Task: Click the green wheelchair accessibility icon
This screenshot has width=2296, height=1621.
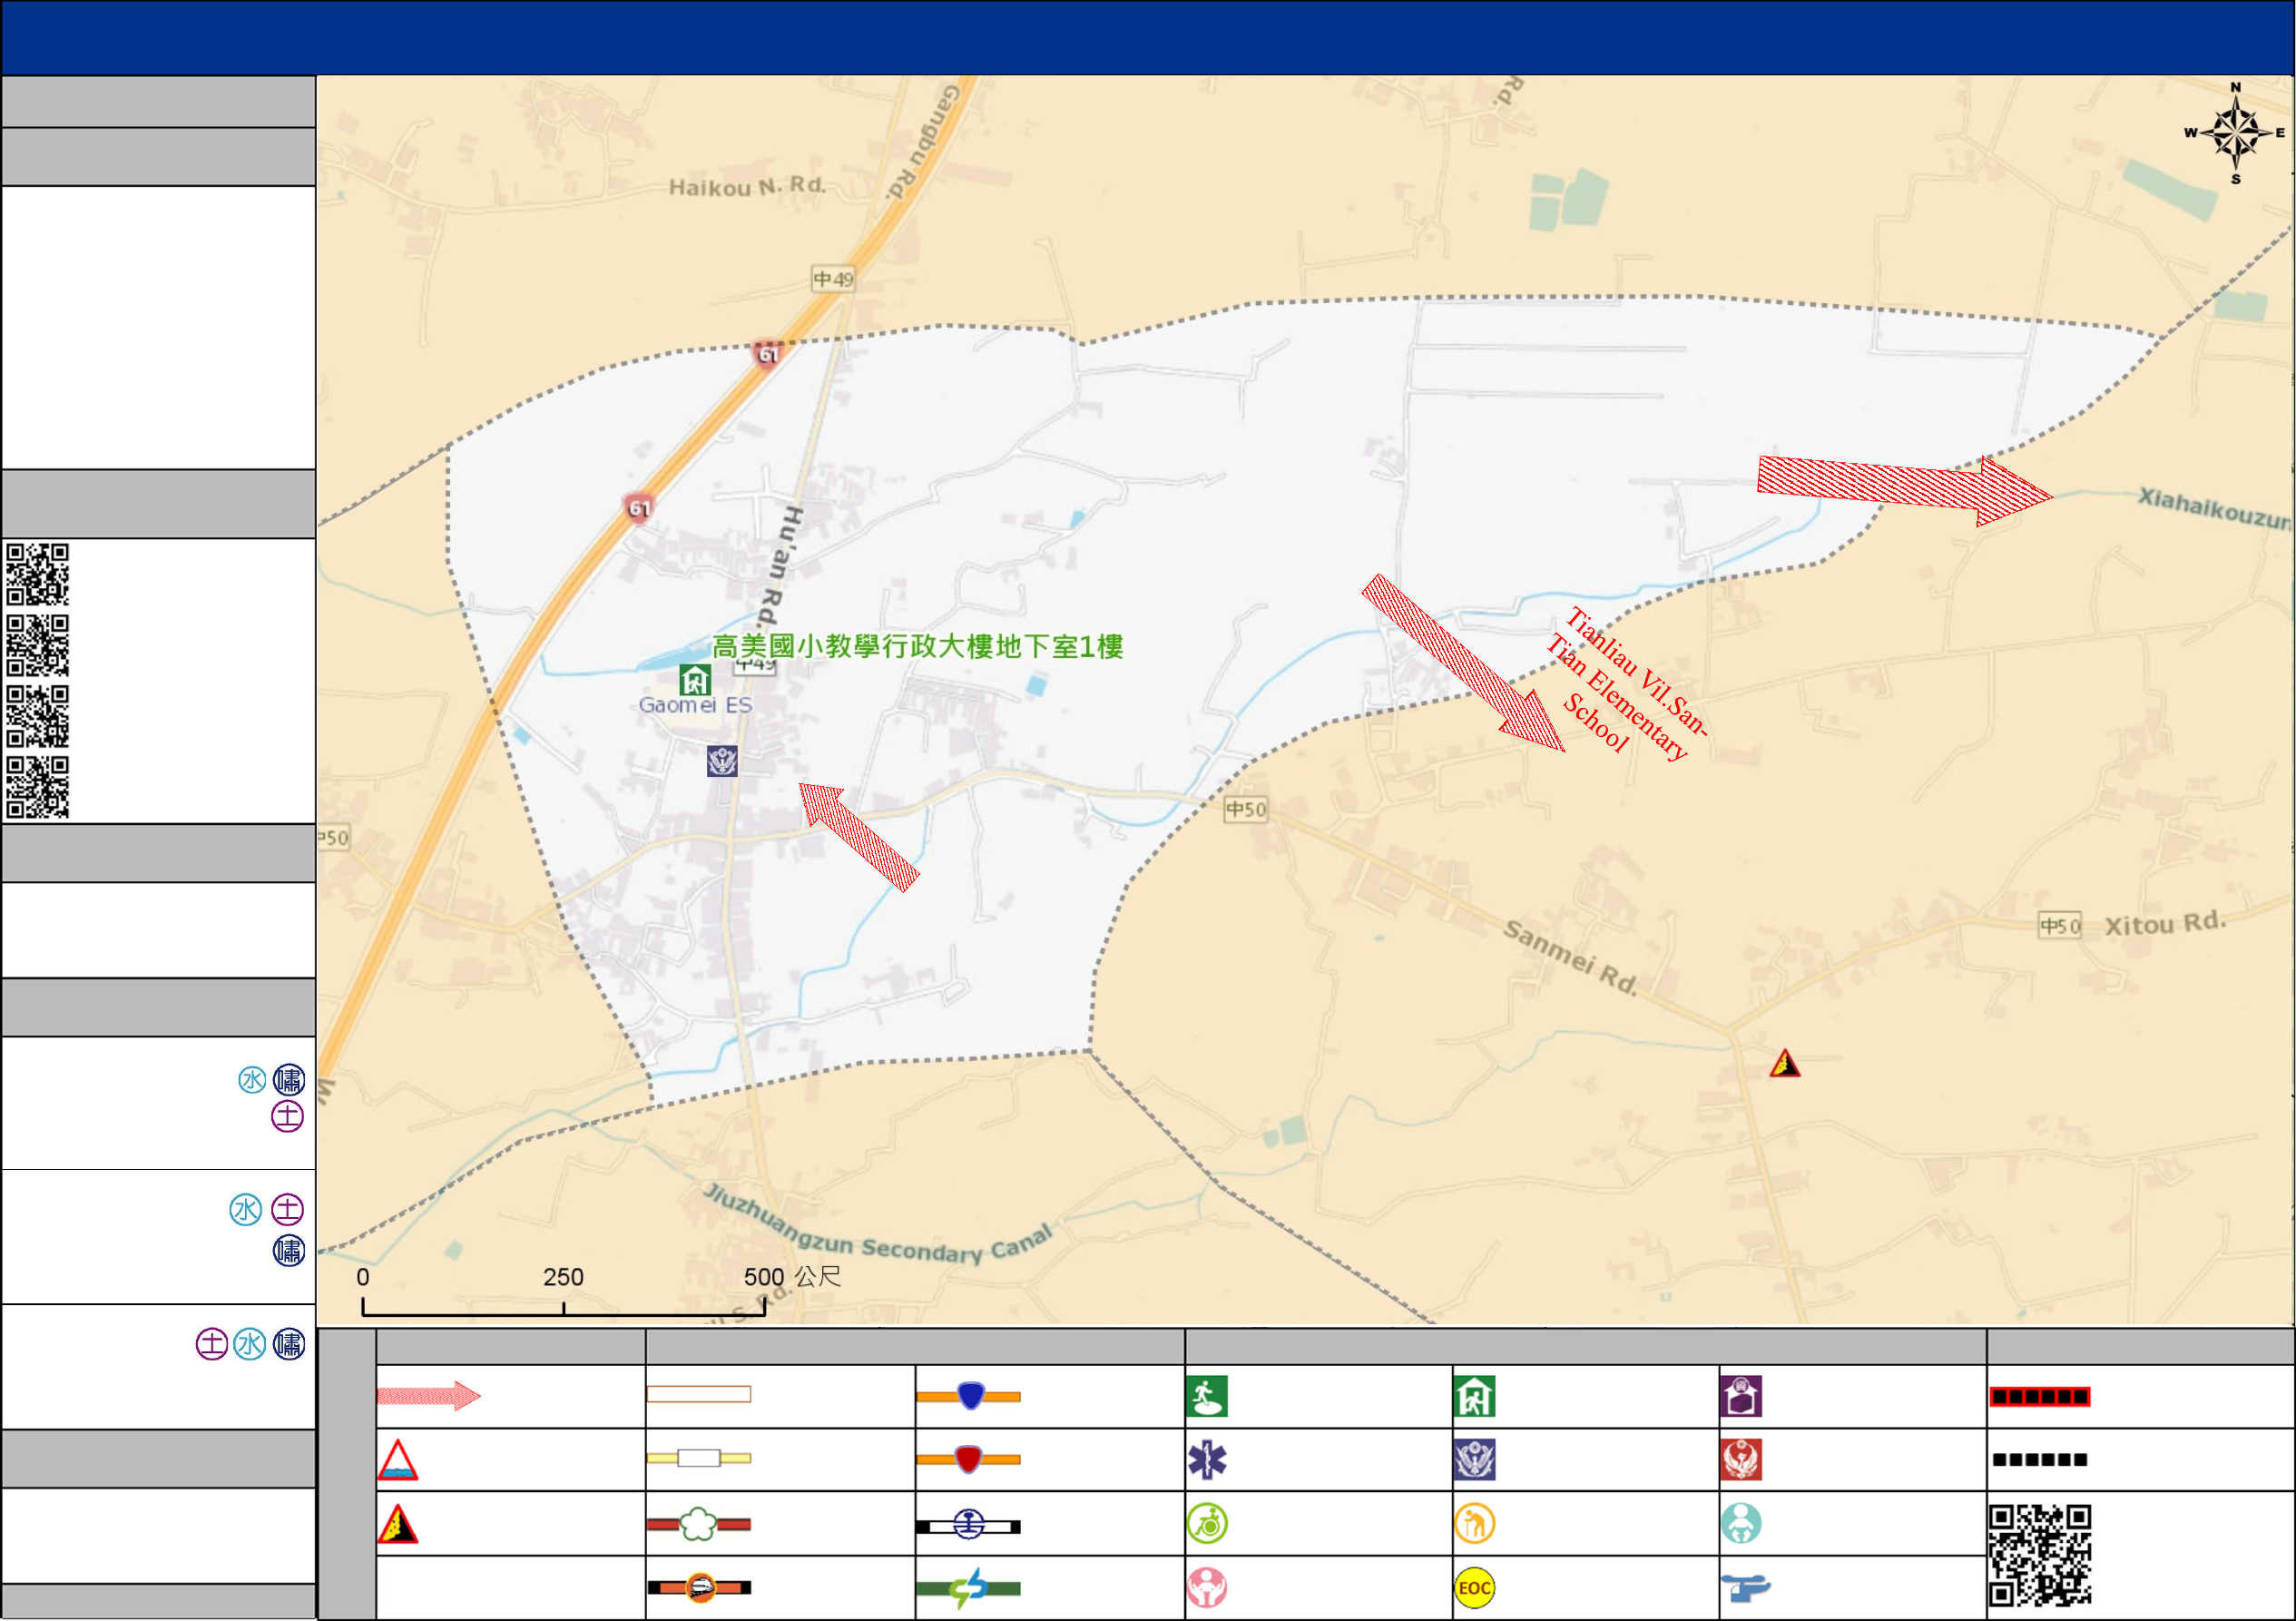Action: tap(1207, 1524)
